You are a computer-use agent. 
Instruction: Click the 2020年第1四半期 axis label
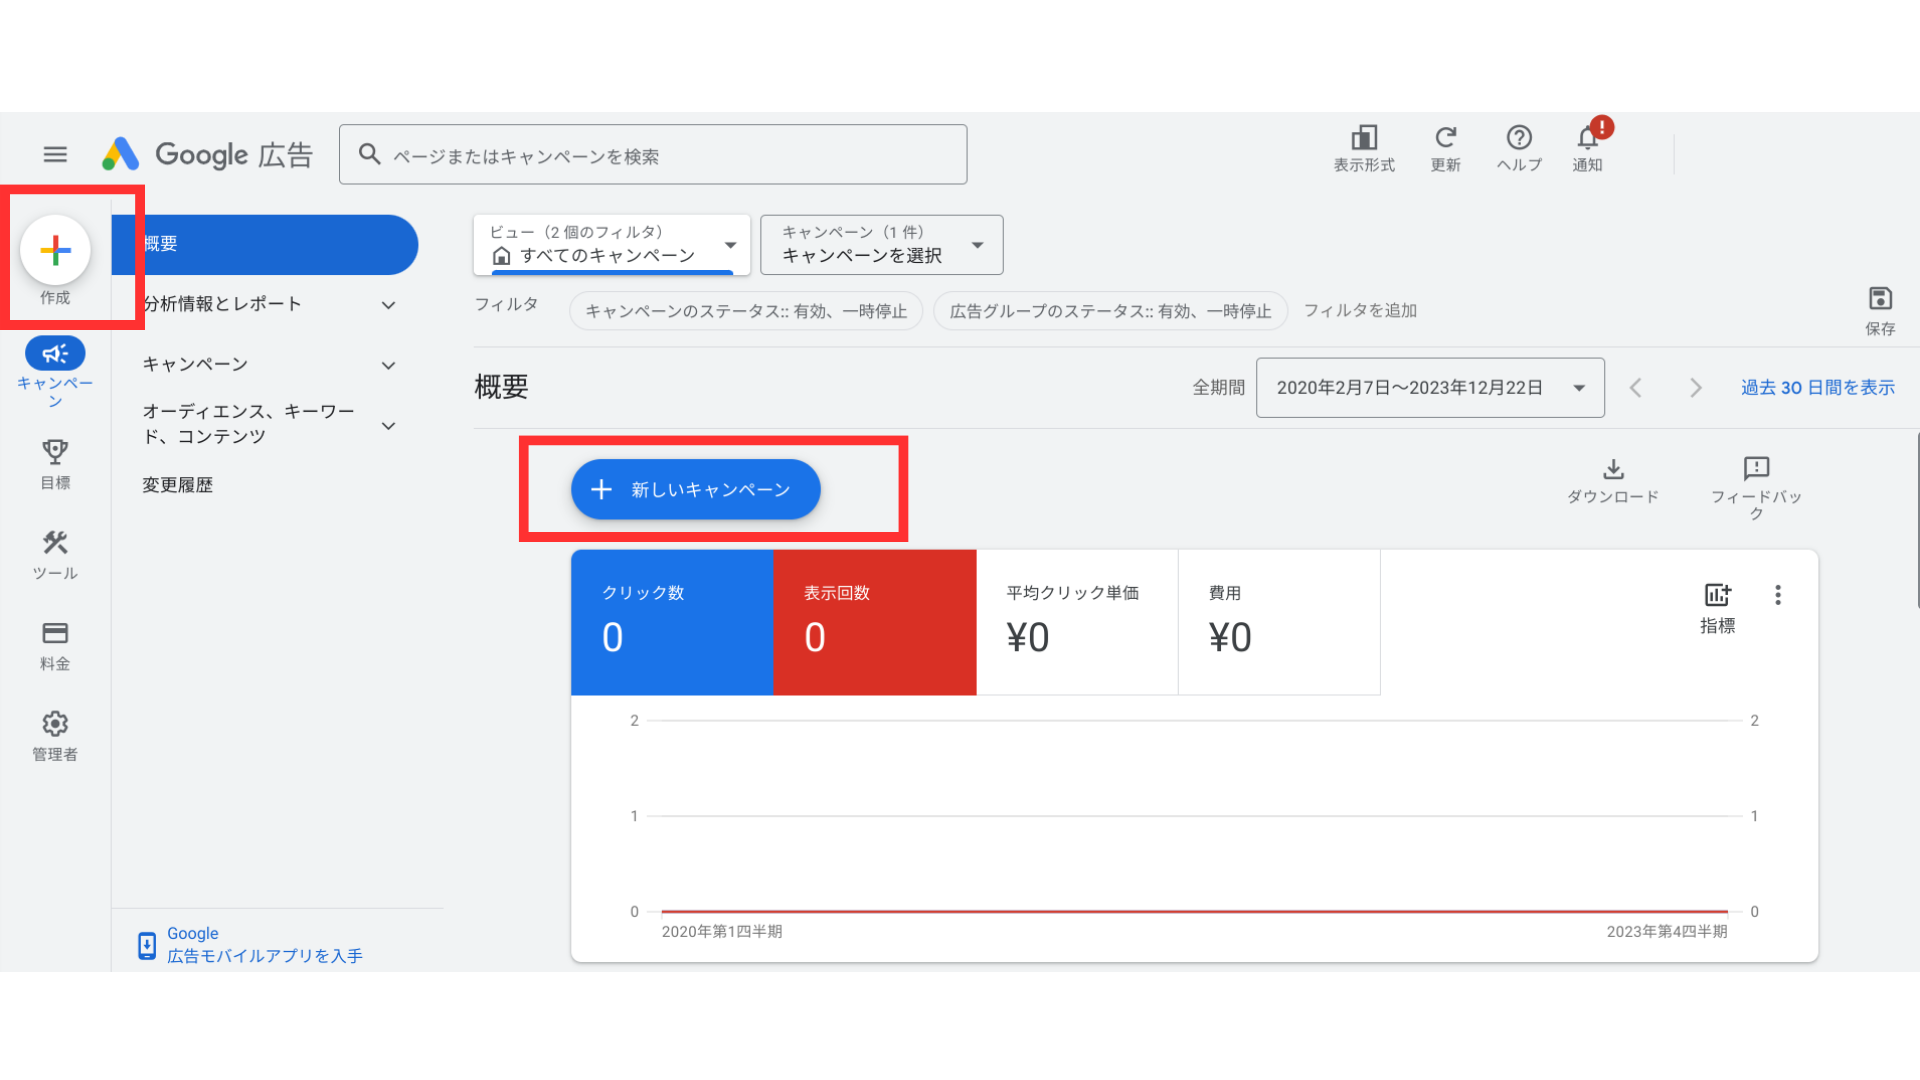[722, 932]
